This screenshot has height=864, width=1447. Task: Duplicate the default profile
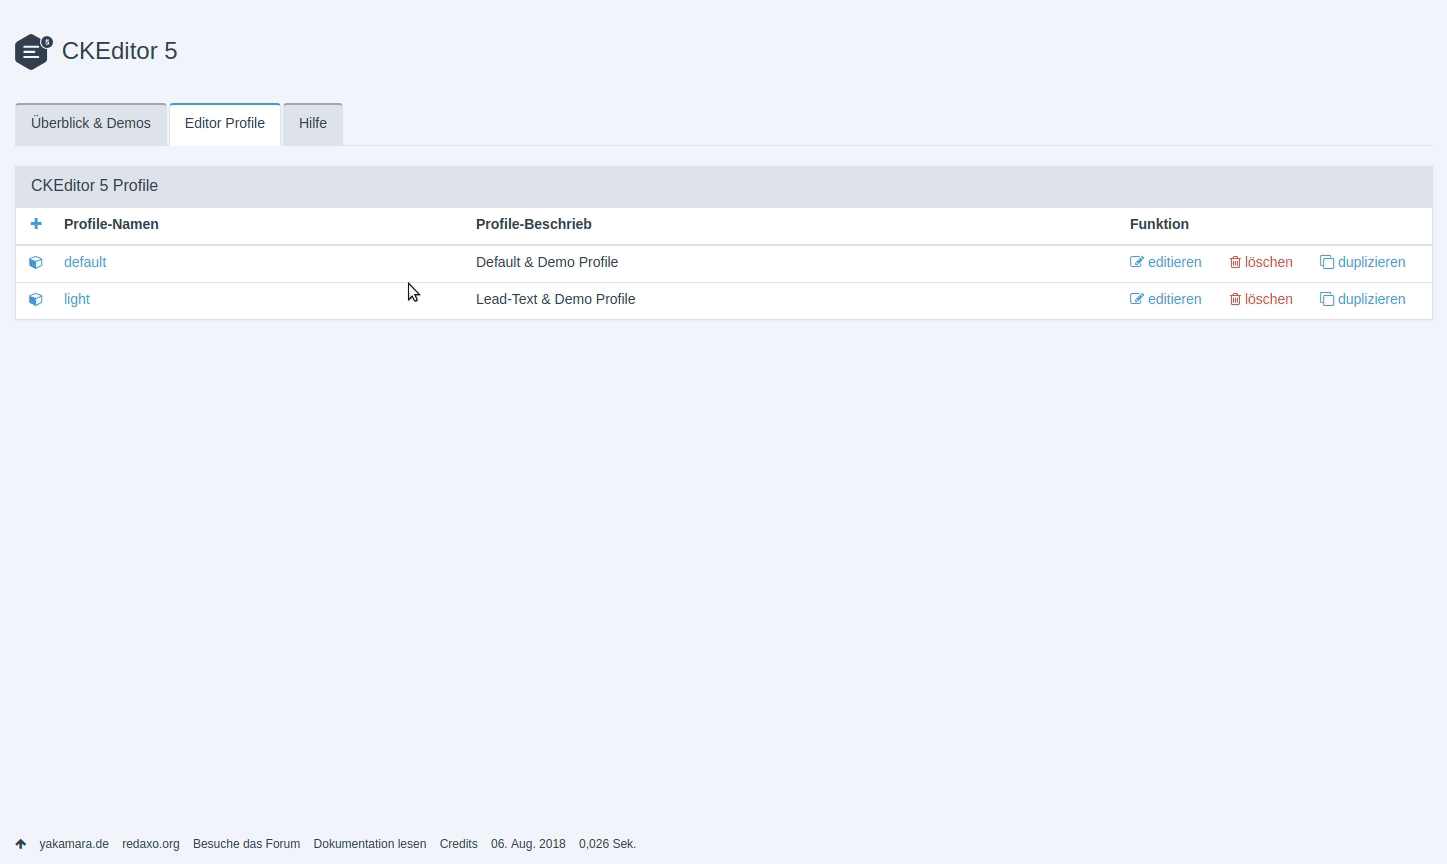(x=1363, y=262)
